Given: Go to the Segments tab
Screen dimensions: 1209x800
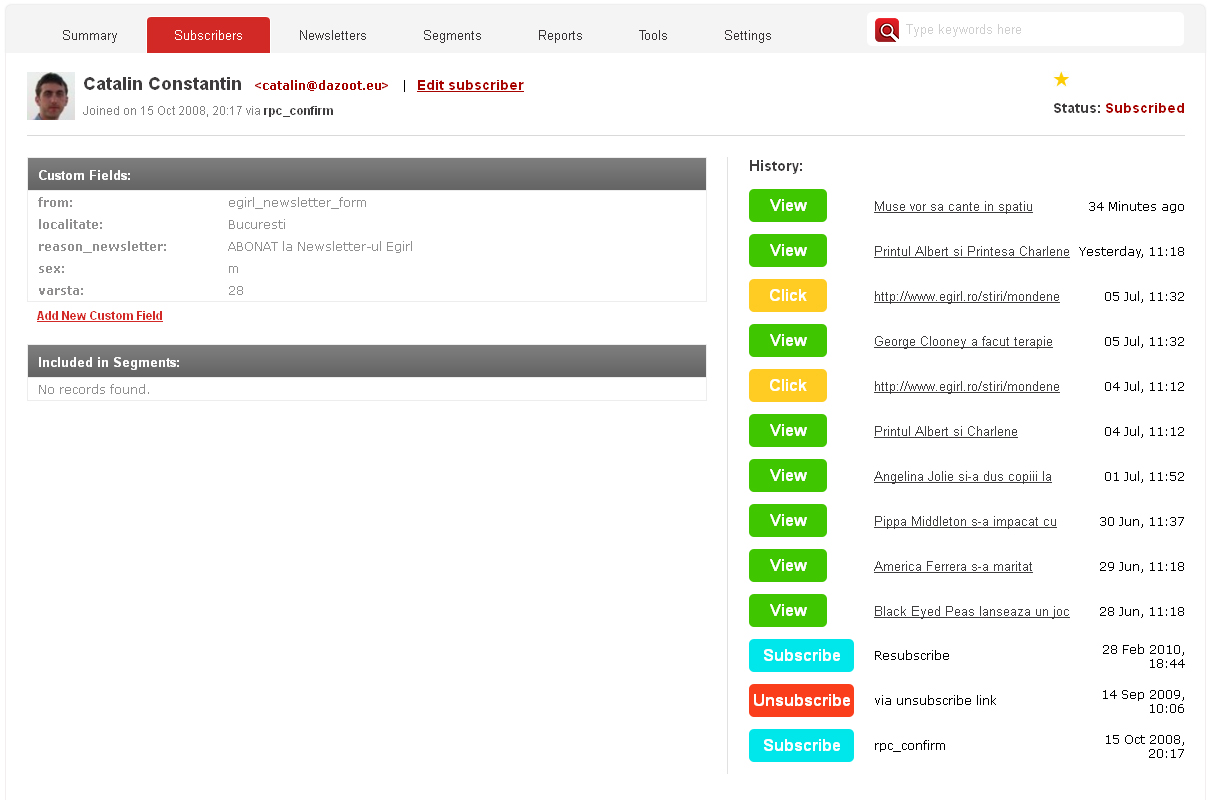Looking at the screenshot, I should (x=452, y=35).
